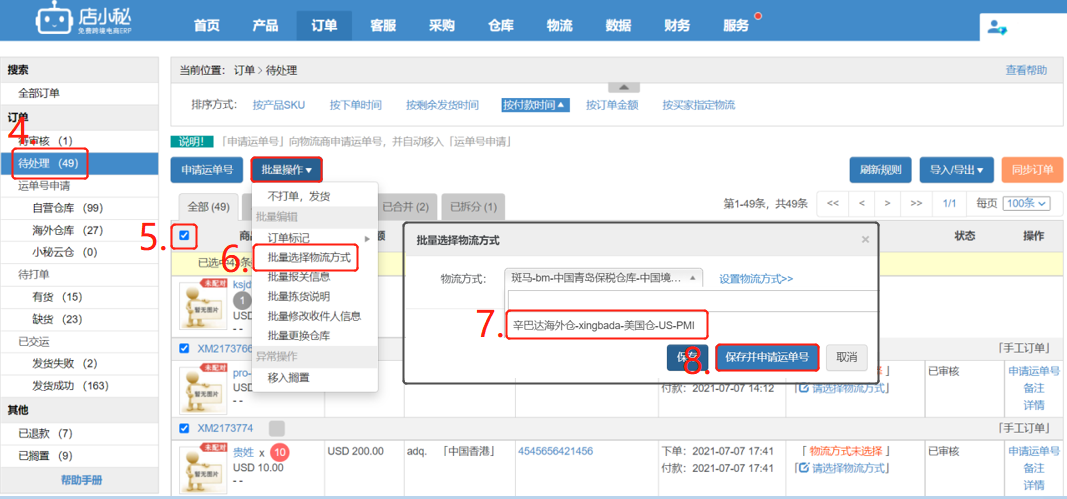The height and width of the screenshot is (499, 1067).
Task: Sort orders by 按产品SKU
Action: point(278,105)
